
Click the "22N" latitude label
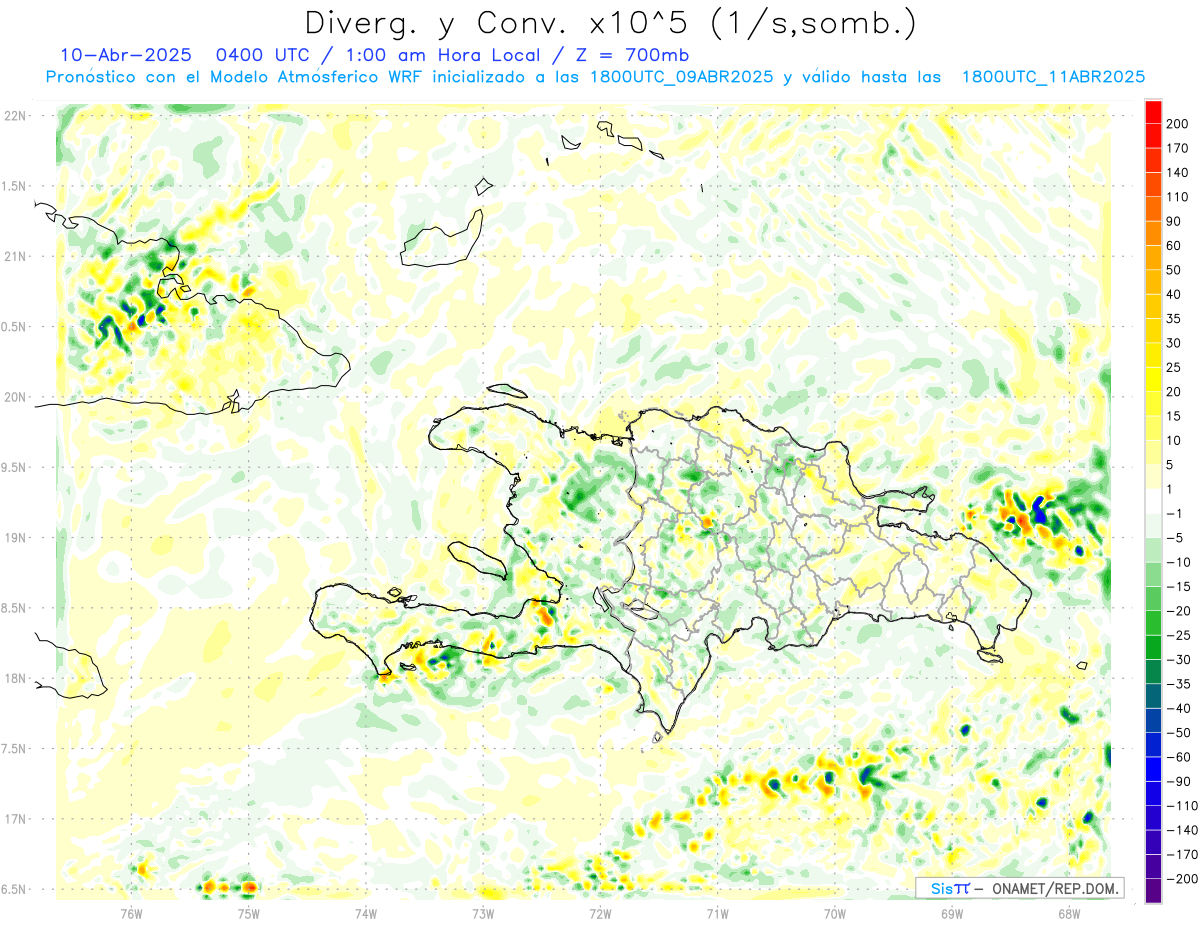pyautogui.click(x=15, y=116)
